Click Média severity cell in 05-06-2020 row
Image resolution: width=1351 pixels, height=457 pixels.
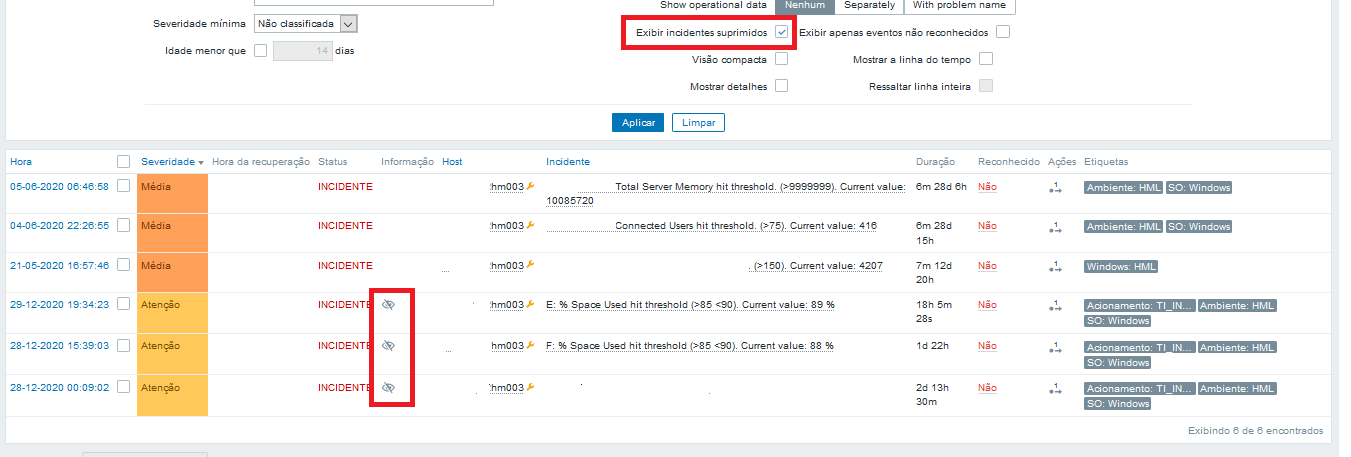(172, 193)
